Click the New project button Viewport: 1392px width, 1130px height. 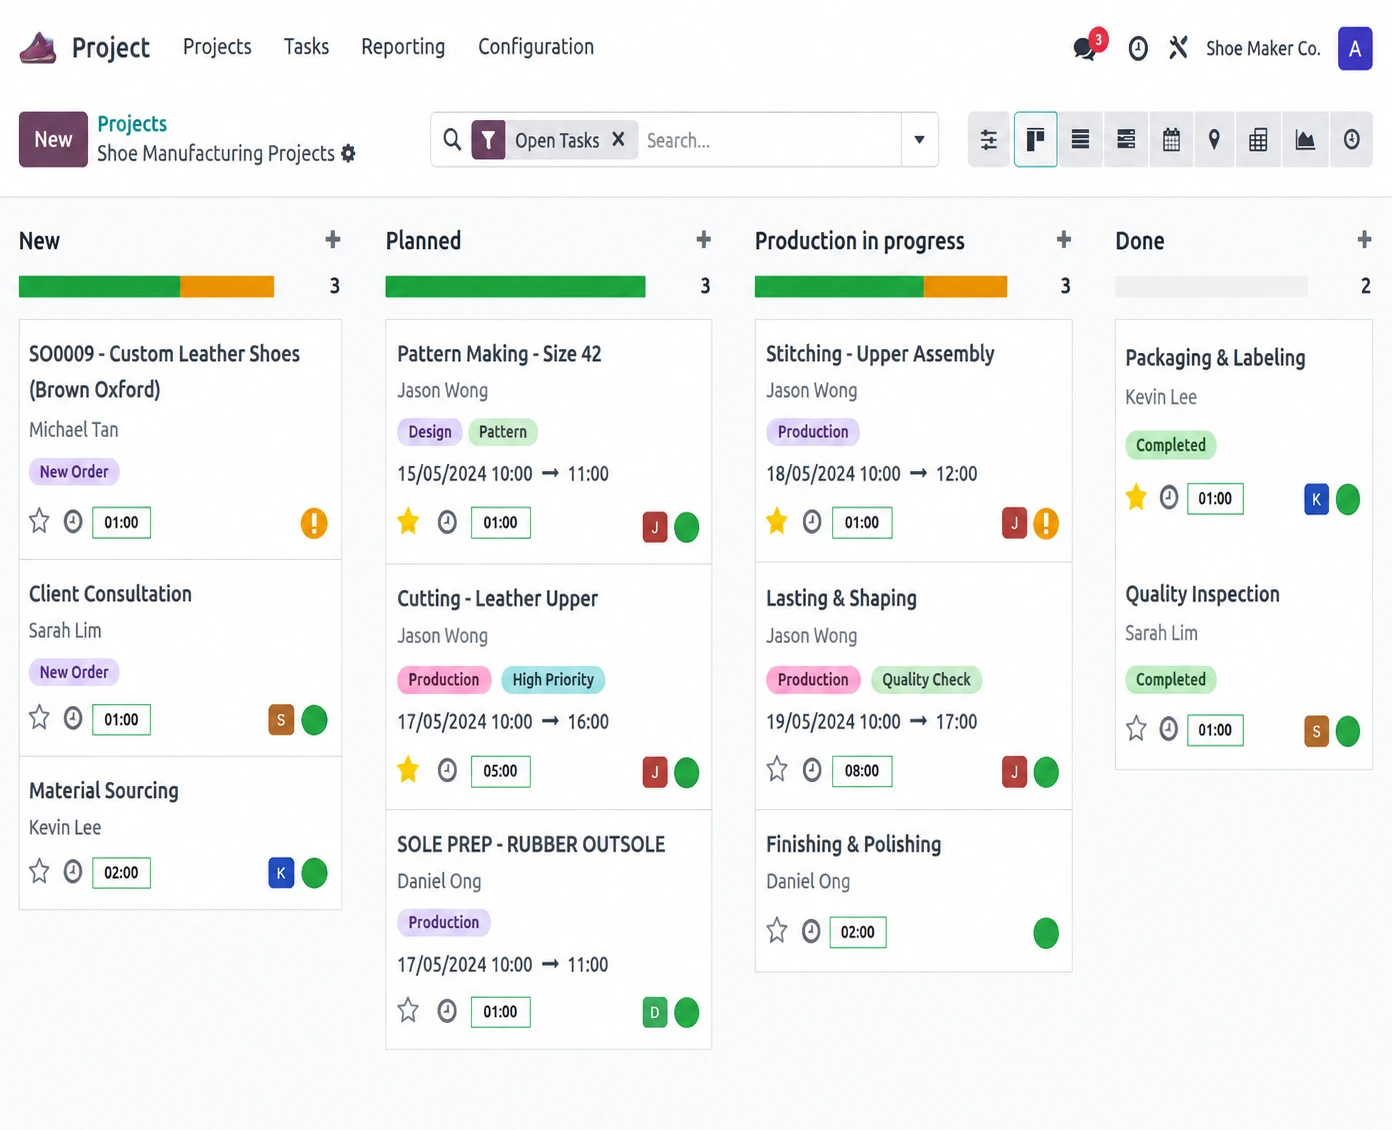click(53, 139)
